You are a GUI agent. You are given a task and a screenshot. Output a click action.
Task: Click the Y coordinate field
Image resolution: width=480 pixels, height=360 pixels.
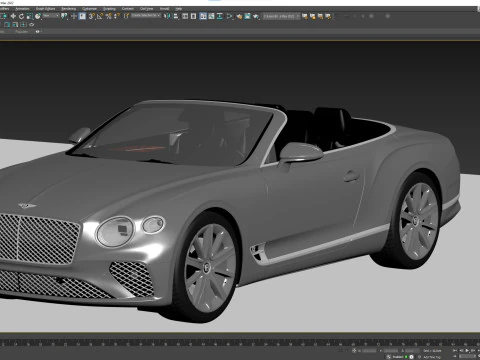click(391, 351)
